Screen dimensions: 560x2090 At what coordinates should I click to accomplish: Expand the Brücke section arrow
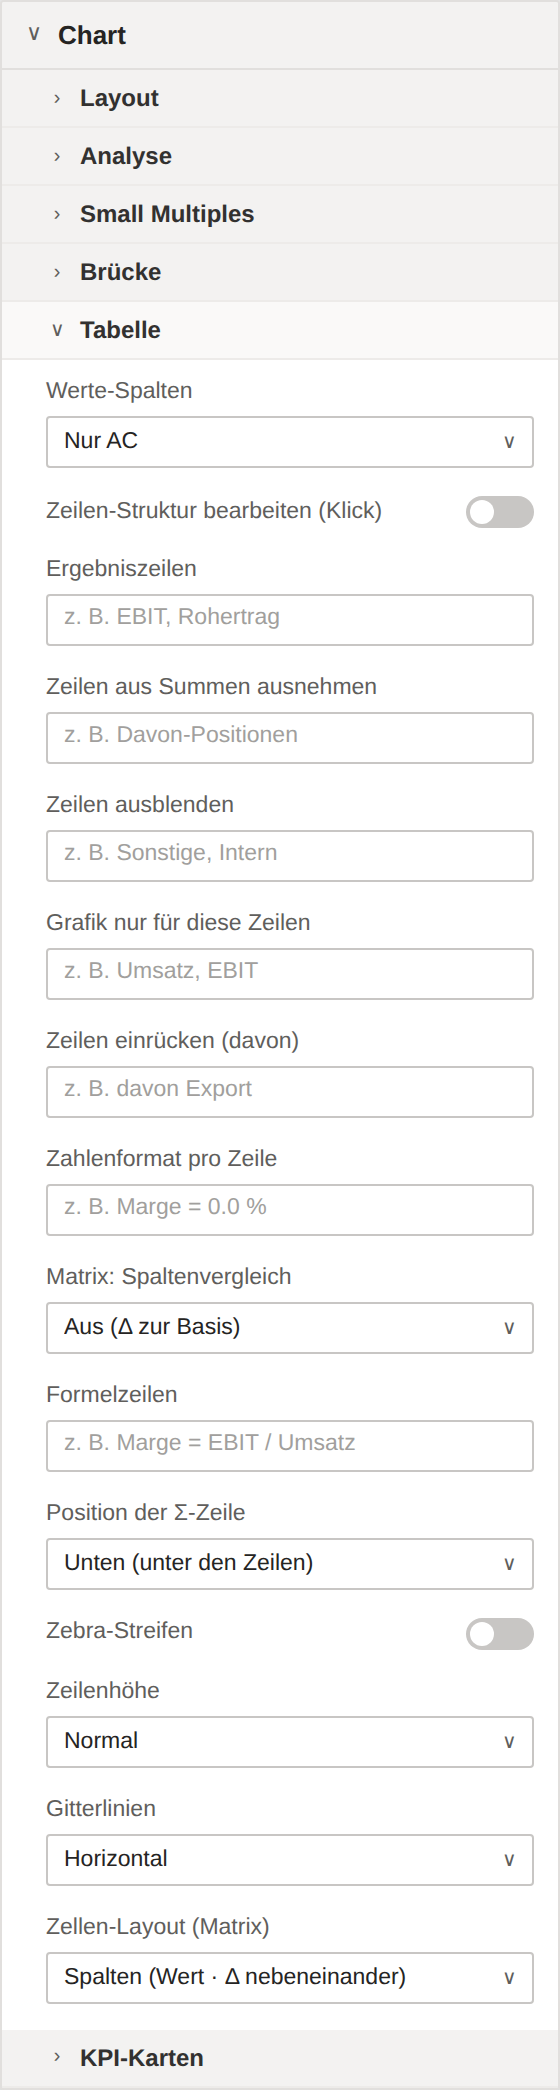point(57,272)
